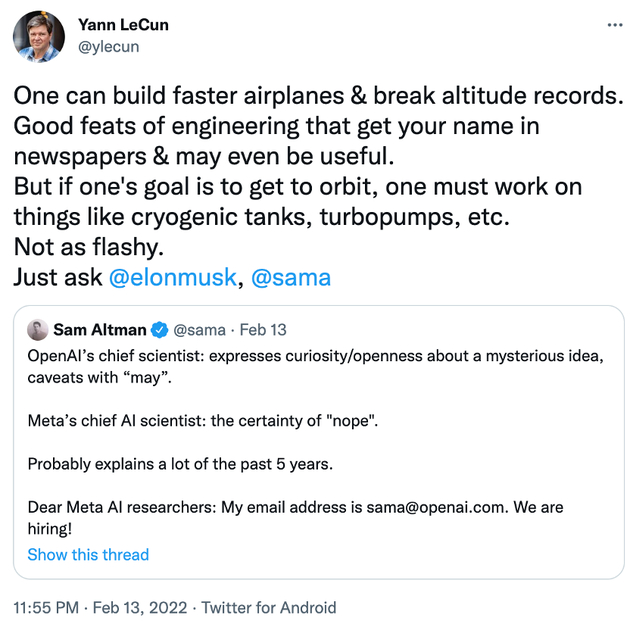Click the blue verified badge beside Sam Altman
This screenshot has width=630, height=624.
click(159, 330)
